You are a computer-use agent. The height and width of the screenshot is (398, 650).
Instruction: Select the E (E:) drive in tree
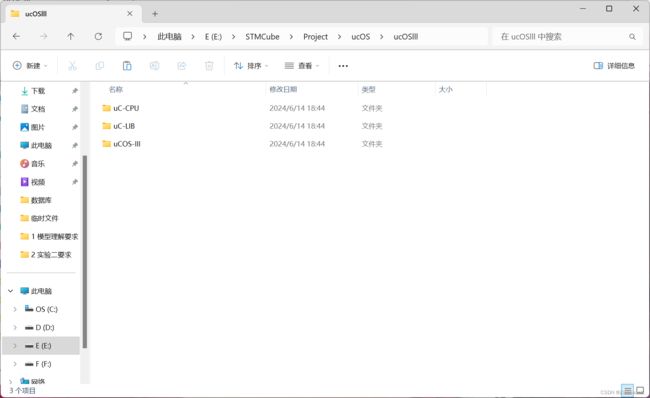[41, 346]
